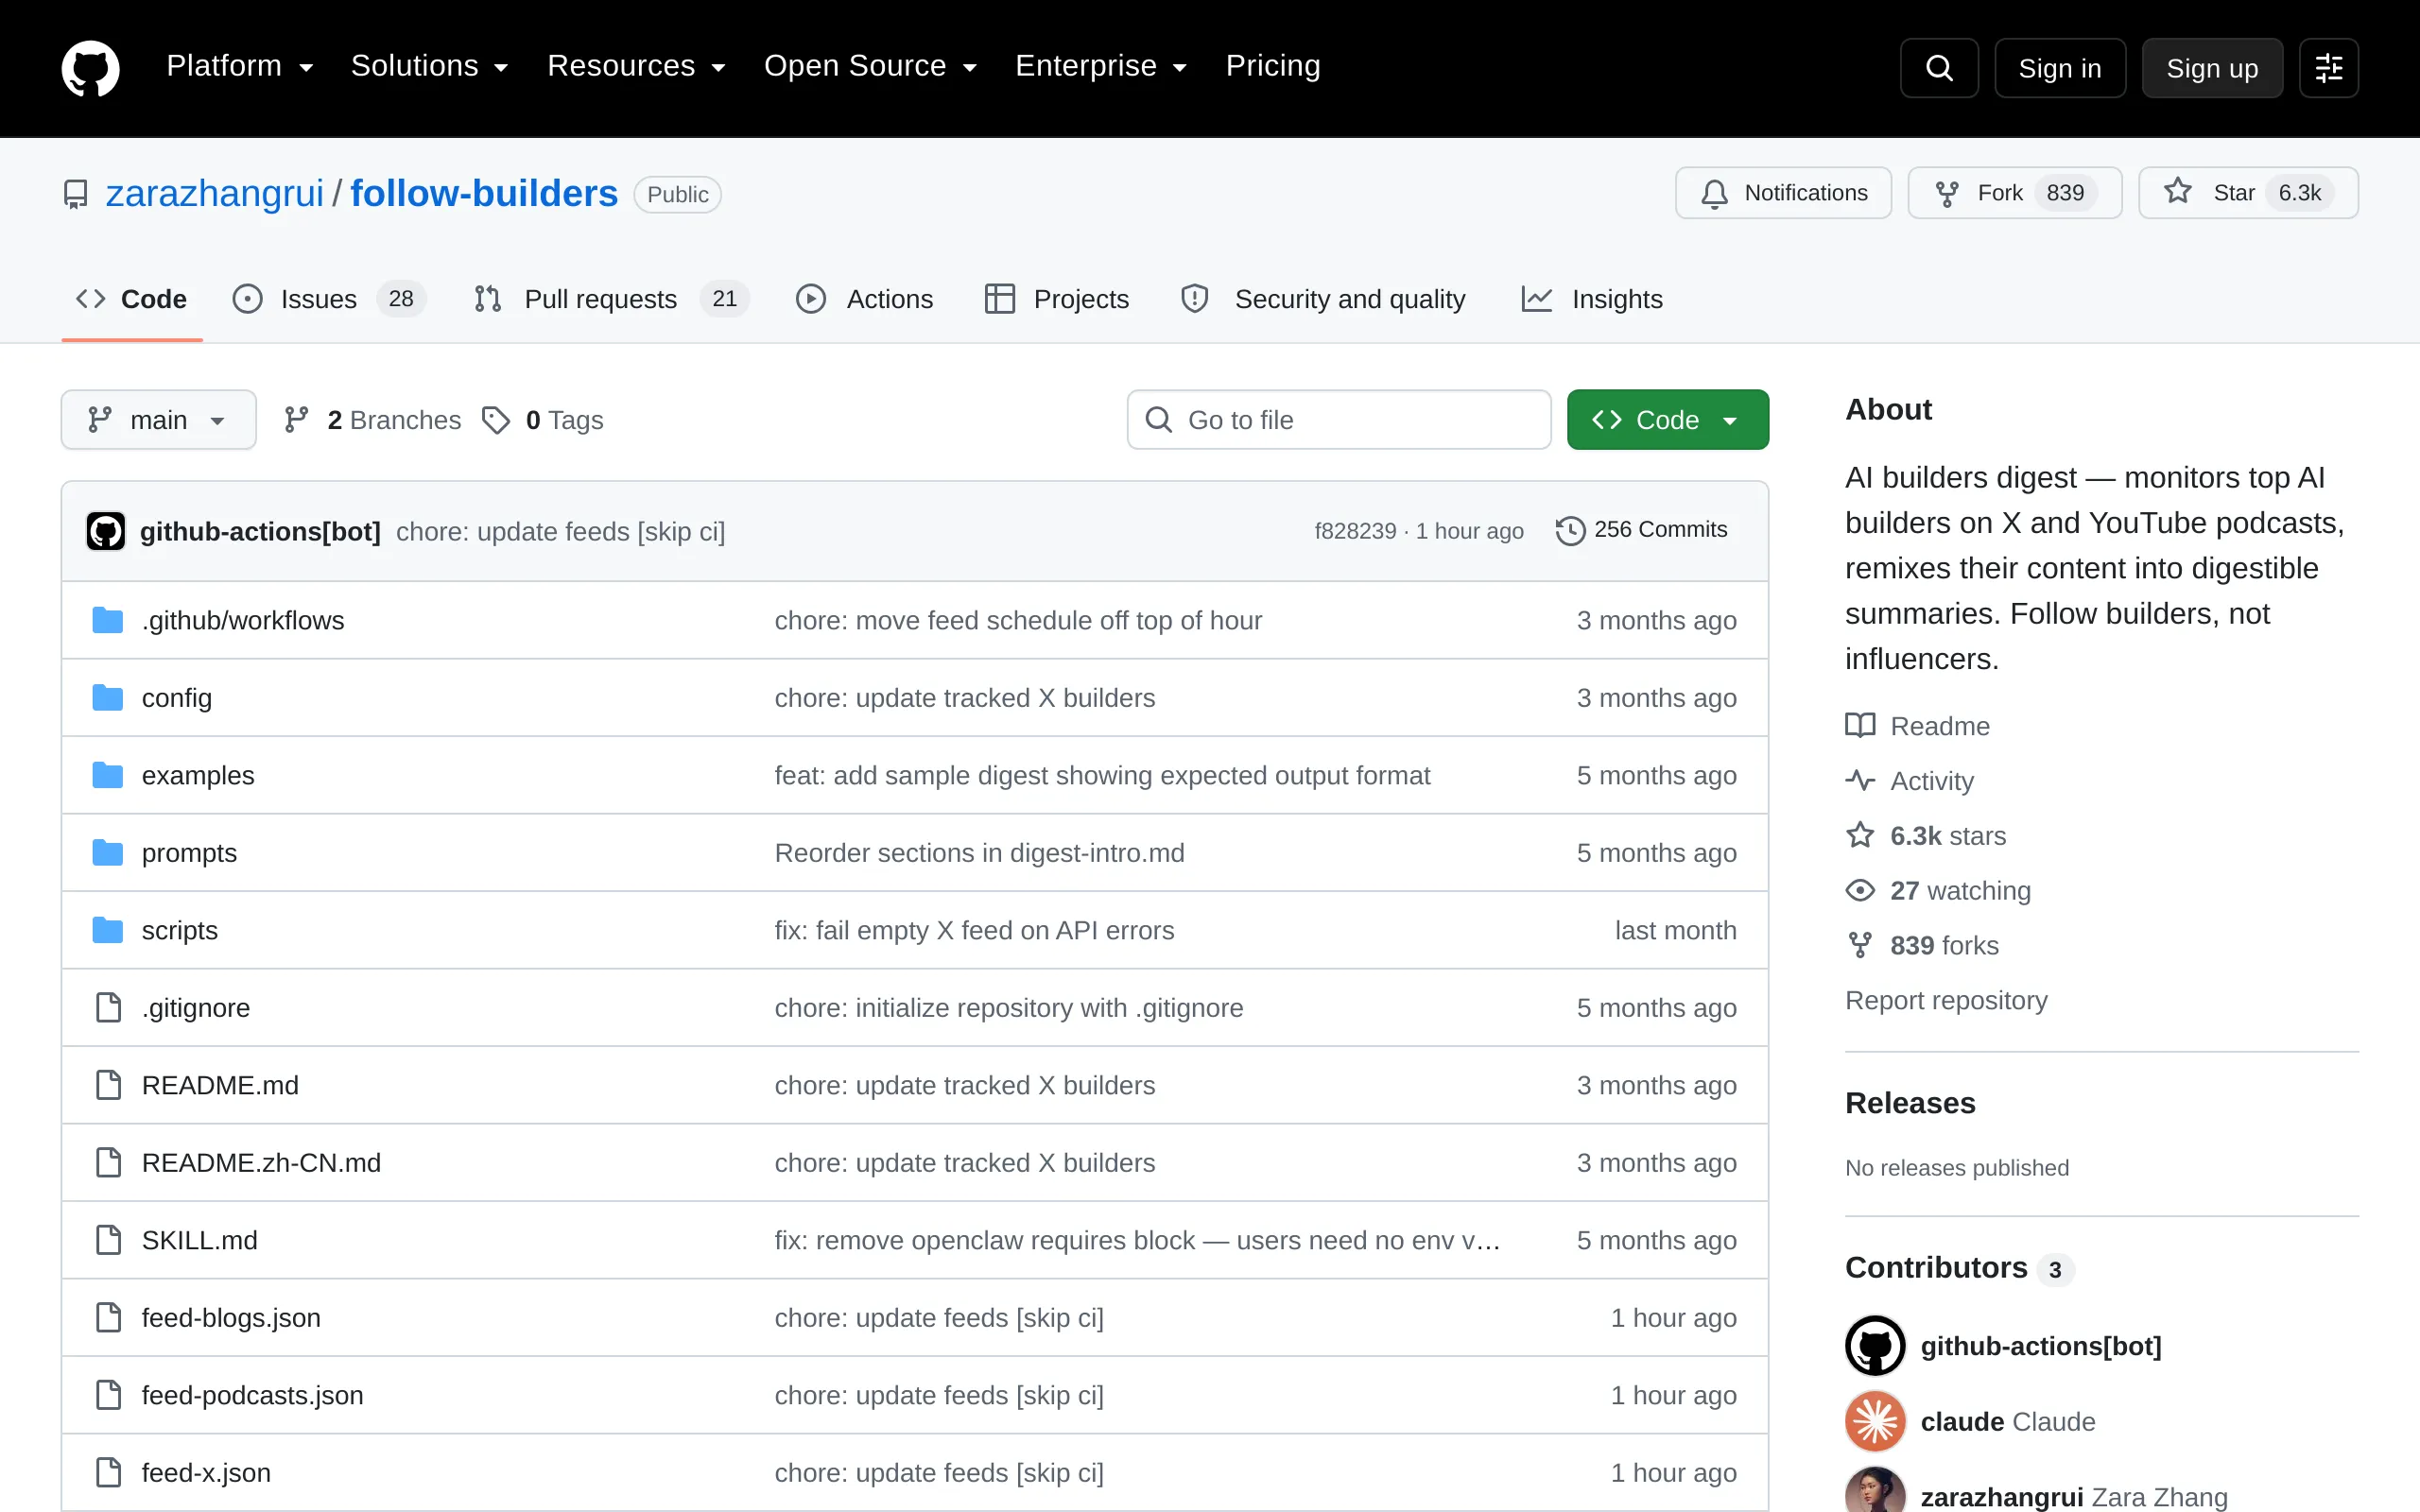This screenshot has height=1512, width=2420.
Task: Open the Pricing page
Action: pyautogui.click(x=1272, y=66)
